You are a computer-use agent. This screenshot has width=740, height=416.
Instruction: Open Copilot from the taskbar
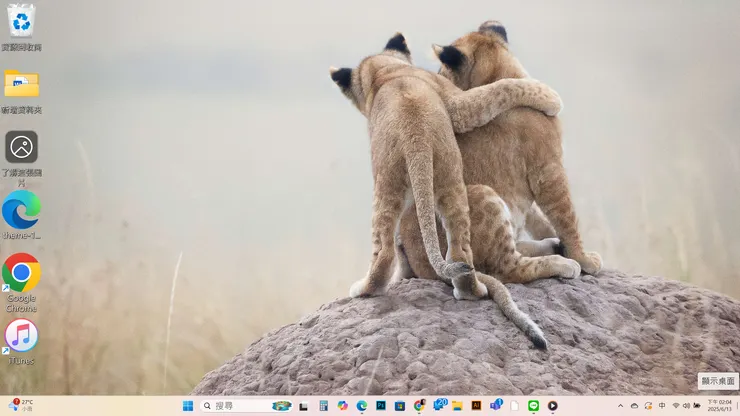[x=343, y=406]
